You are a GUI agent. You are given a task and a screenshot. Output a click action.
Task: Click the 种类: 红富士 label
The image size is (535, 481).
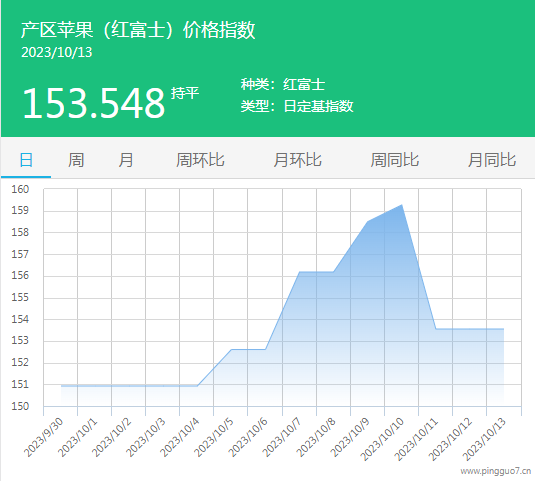(x=283, y=84)
